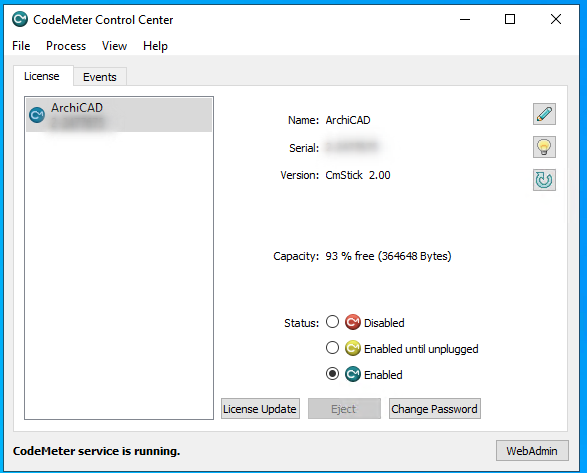587x473 pixels.
Task: Click the ArchiCAD license CmStick icon
Action: [x=37, y=115]
